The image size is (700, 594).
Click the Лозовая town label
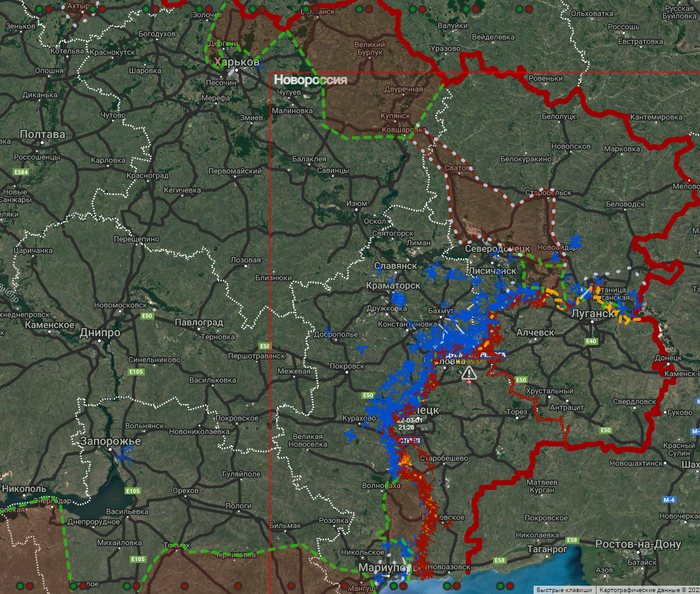(x=246, y=260)
